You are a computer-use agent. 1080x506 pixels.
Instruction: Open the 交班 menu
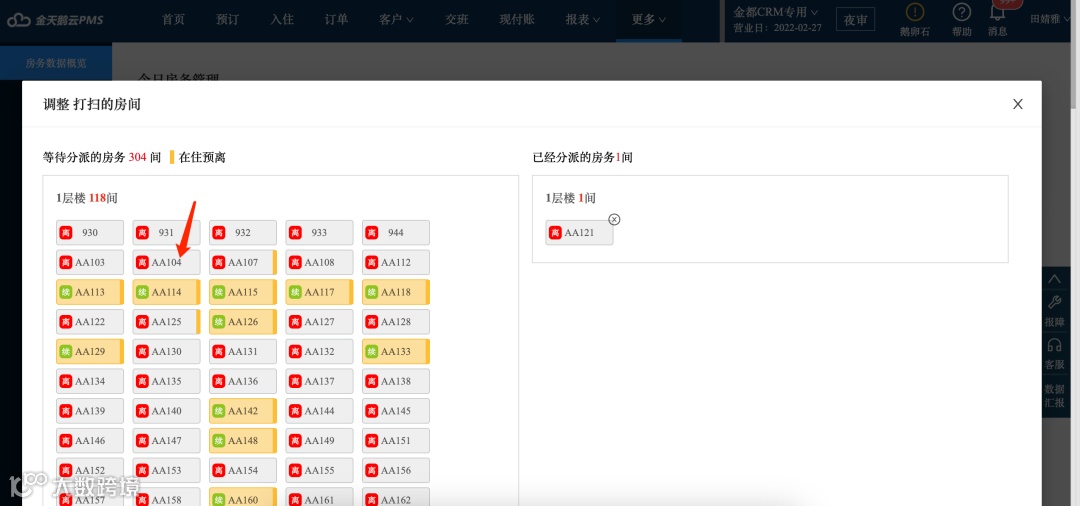(456, 19)
